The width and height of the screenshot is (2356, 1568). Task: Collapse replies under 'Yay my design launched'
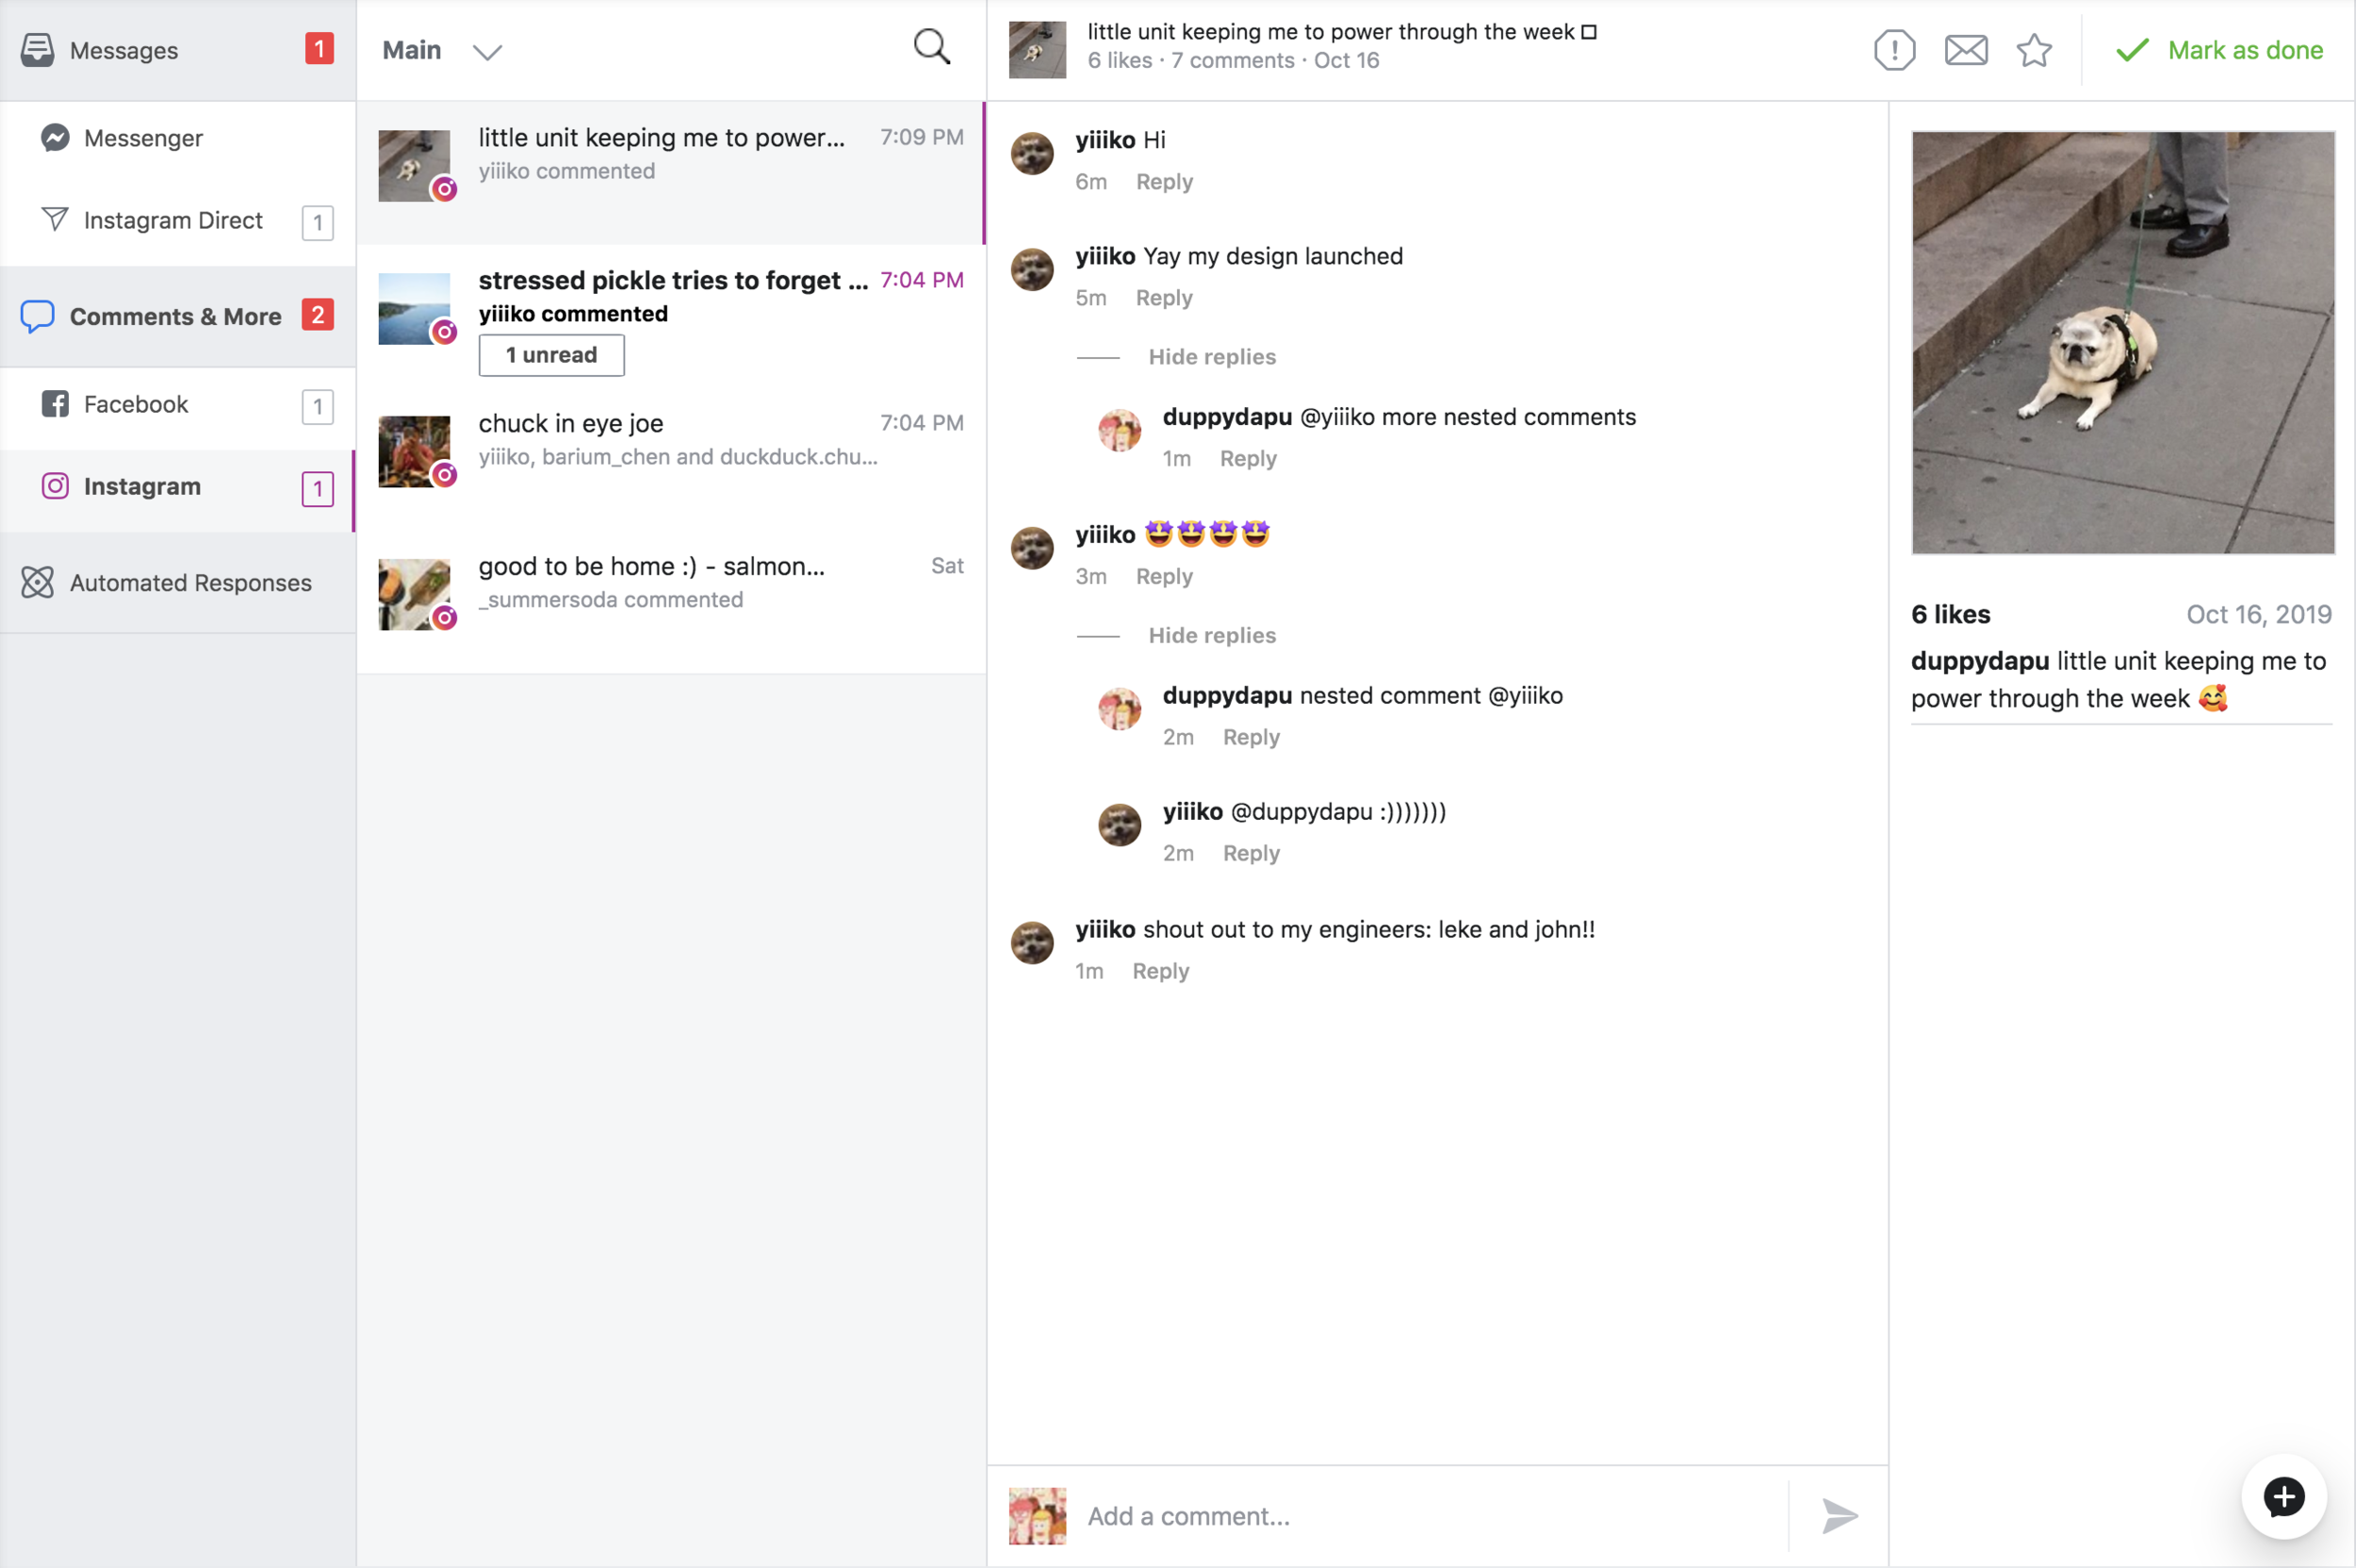[1212, 357]
